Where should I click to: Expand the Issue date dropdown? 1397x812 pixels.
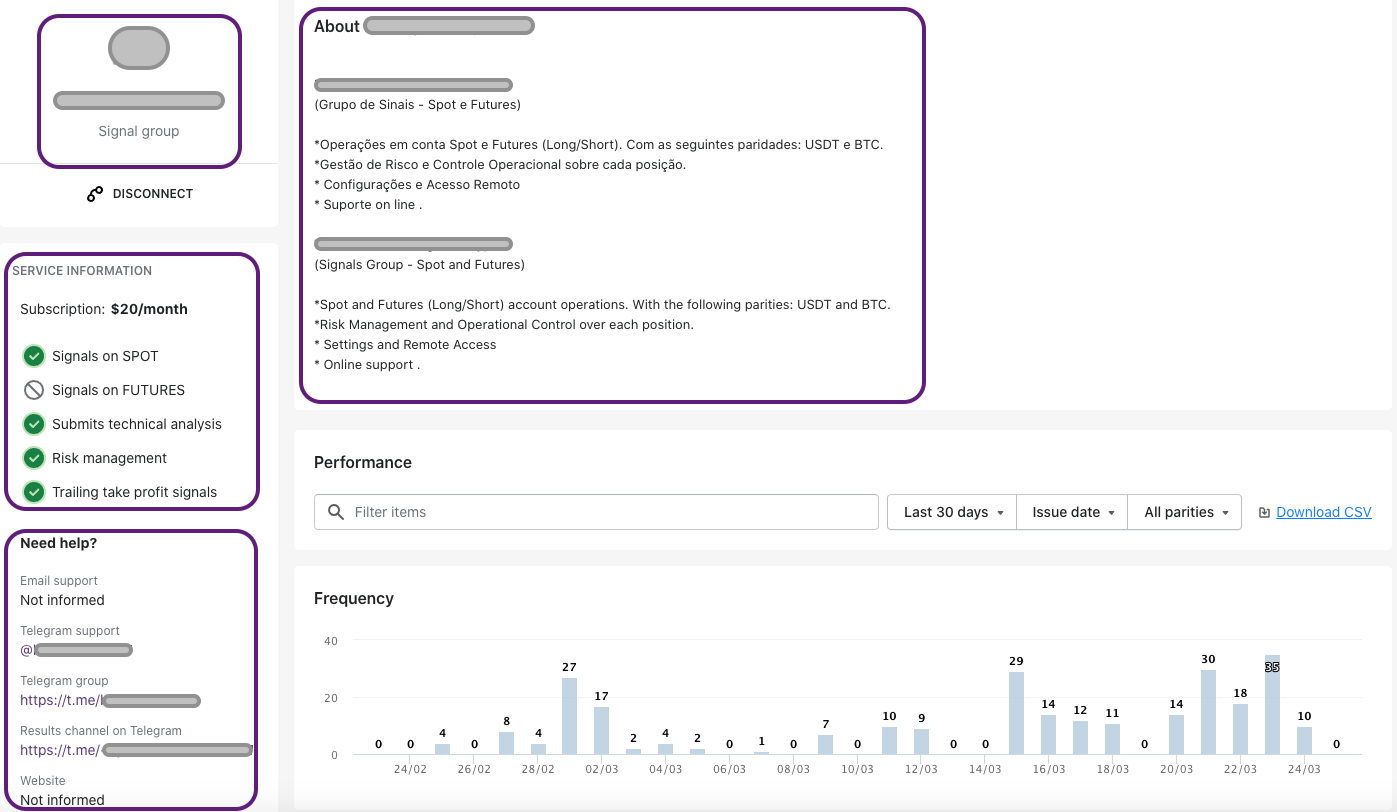(x=1072, y=512)
